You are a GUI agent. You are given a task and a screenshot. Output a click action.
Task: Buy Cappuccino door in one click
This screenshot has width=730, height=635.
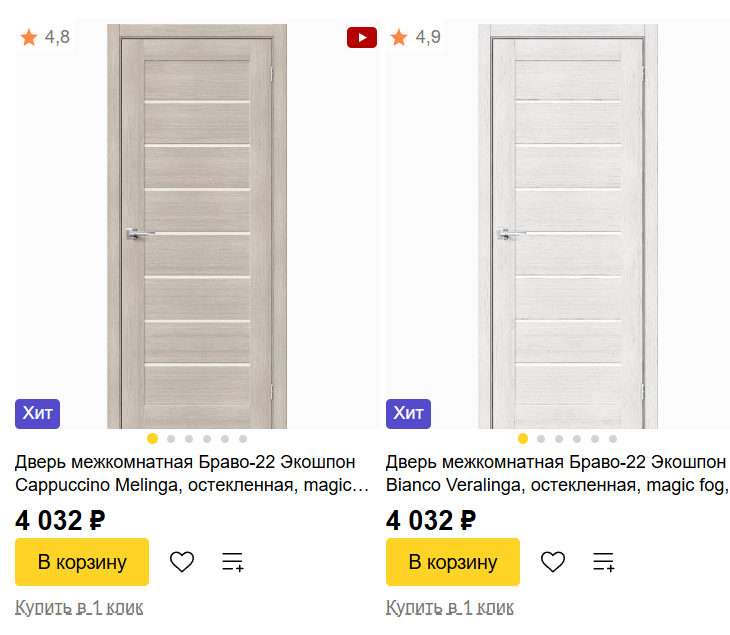tap(79, 607)
